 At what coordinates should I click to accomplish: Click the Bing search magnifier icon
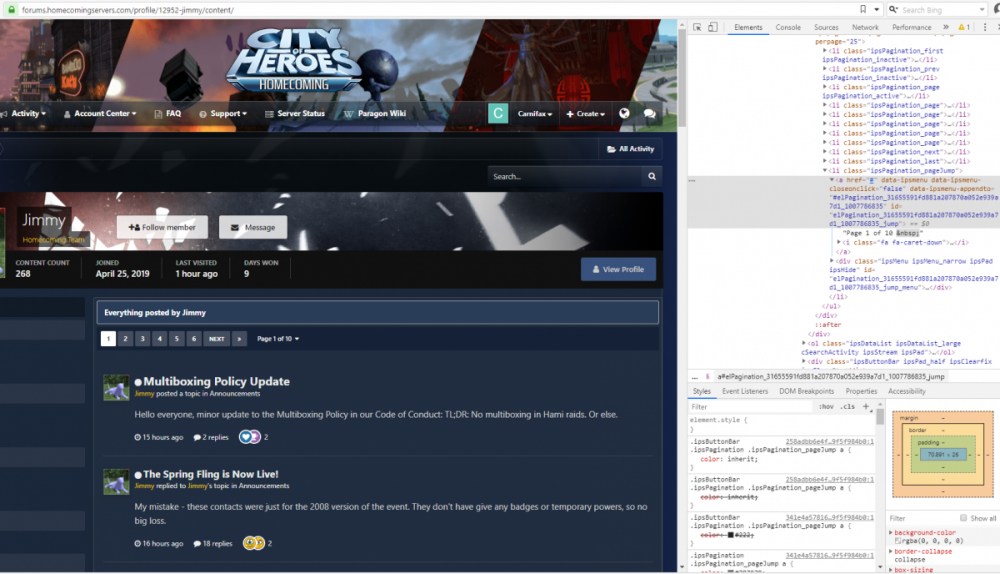(893, 10)
